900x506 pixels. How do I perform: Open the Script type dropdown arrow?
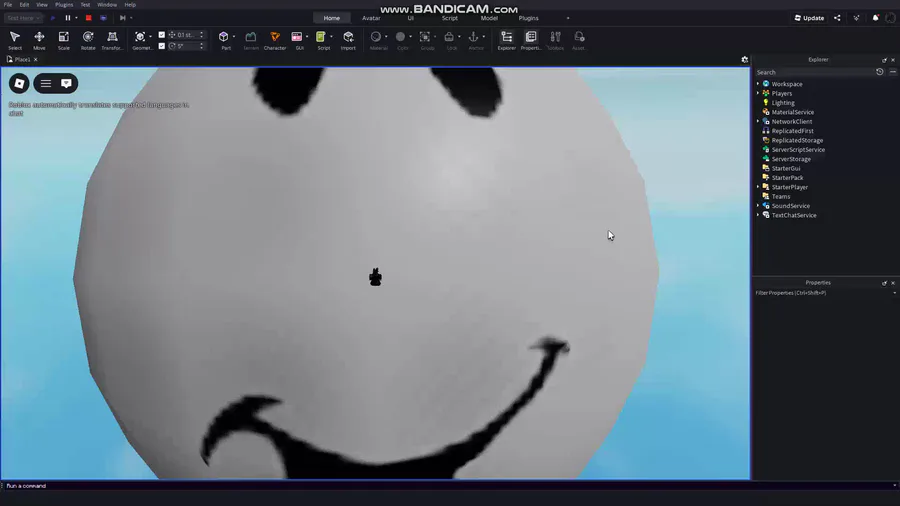pyautogui.click(x=331, y=37)
